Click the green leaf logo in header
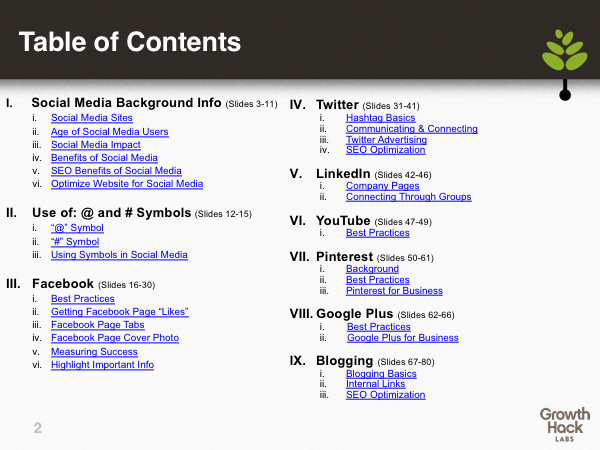Screen dimensions: 600x450 tap(564, 50)
